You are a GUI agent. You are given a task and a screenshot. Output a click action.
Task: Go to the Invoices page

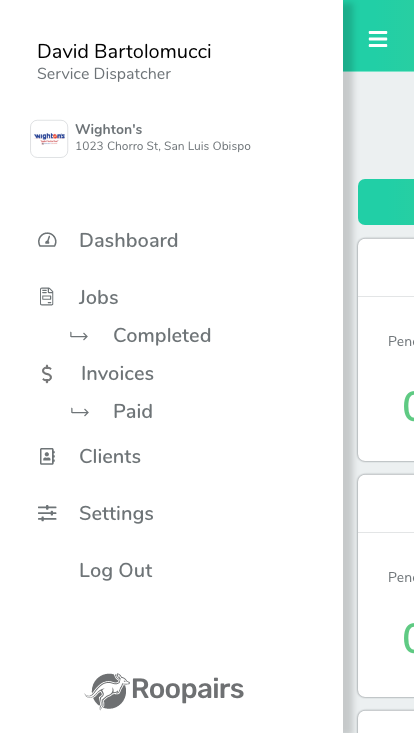point(117,374)
